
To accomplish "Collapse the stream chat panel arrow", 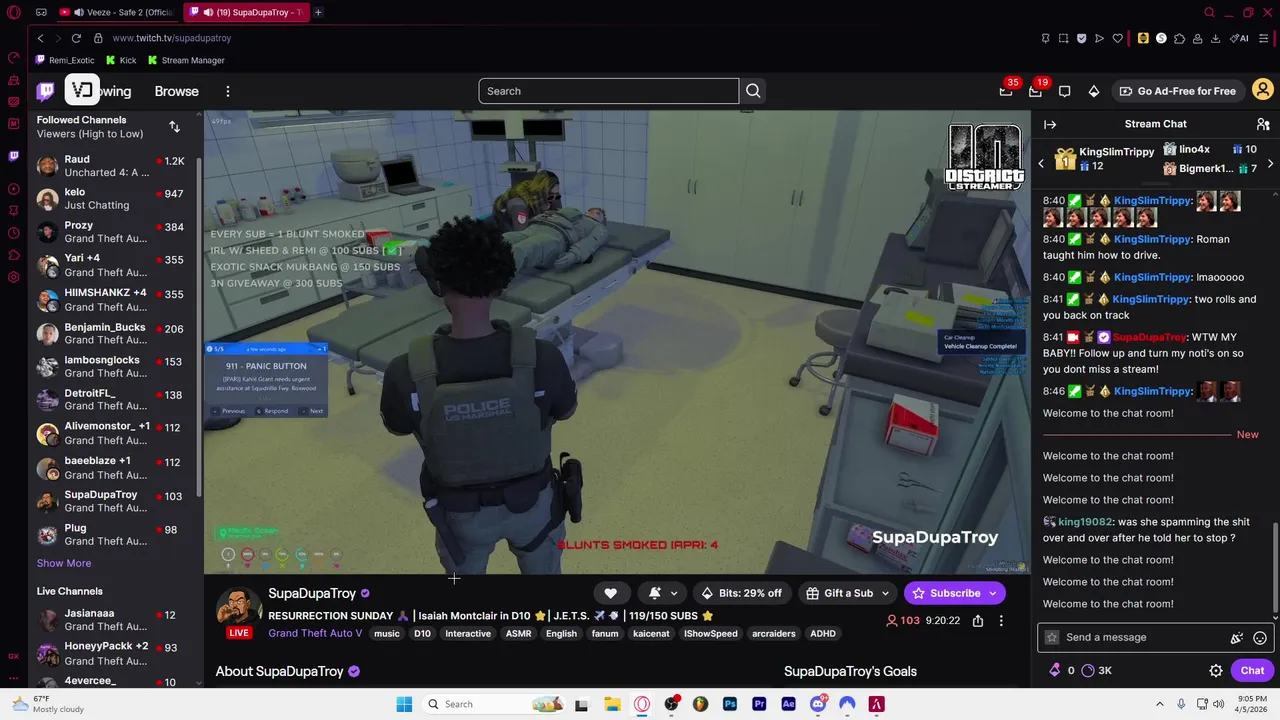I will 1050,124.
